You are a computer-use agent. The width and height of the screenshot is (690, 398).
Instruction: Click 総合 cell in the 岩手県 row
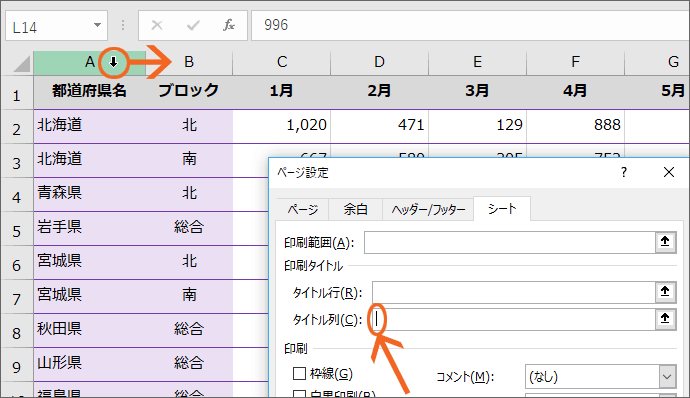(x=189, y=228)
